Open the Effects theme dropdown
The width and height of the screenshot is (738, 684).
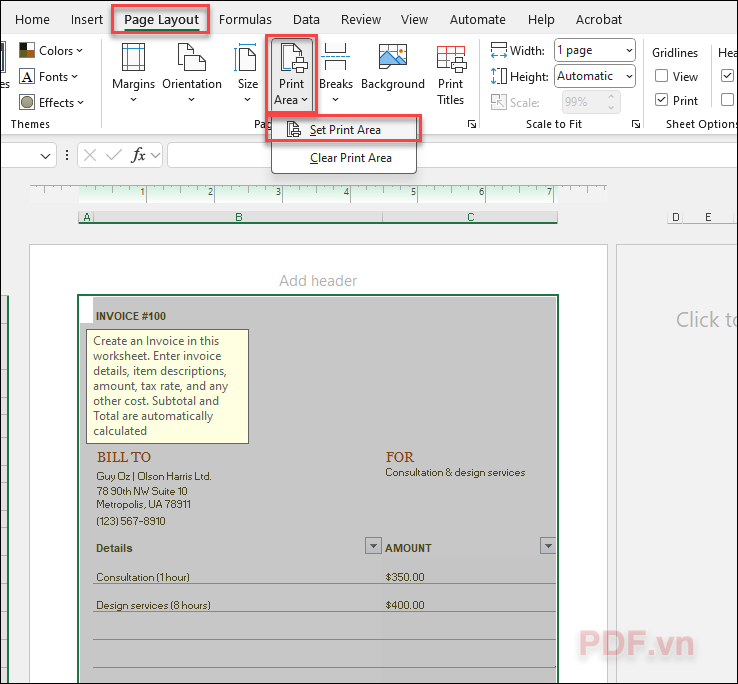[51, 102]
